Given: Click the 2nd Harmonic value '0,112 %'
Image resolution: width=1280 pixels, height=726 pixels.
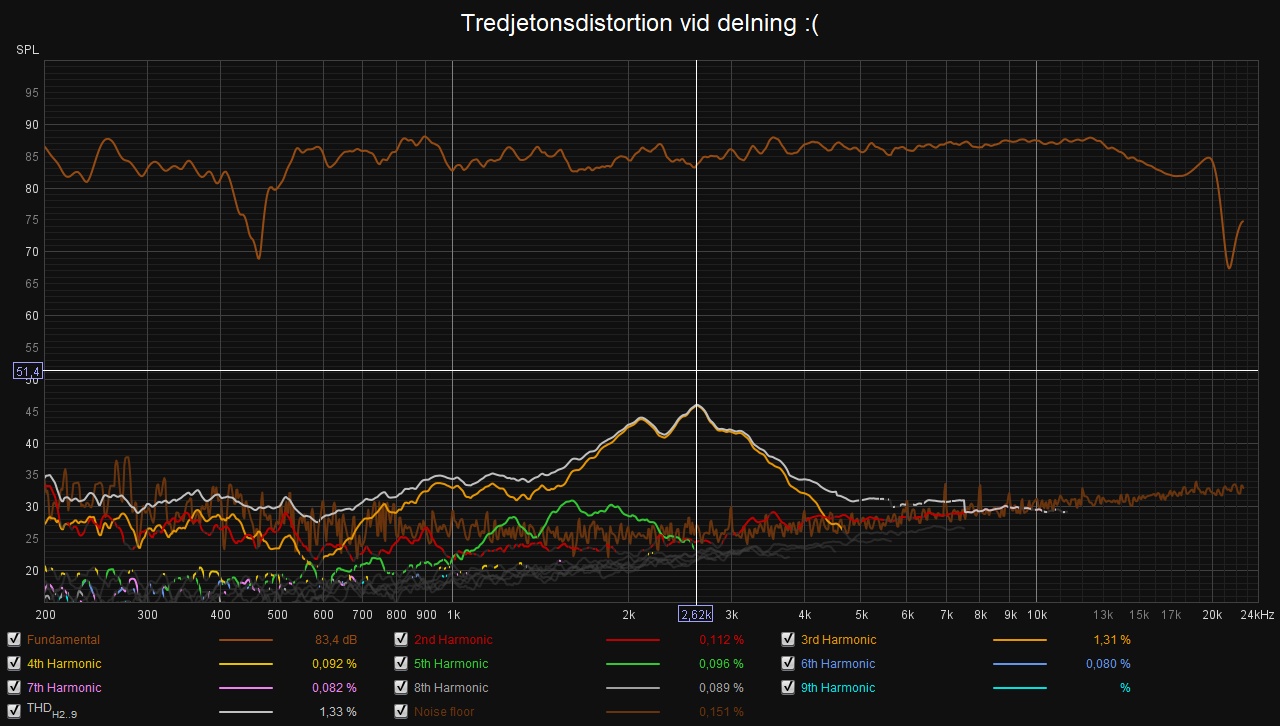Looking at the screenshot, I should pyautogui.click(x=720, y=640).
